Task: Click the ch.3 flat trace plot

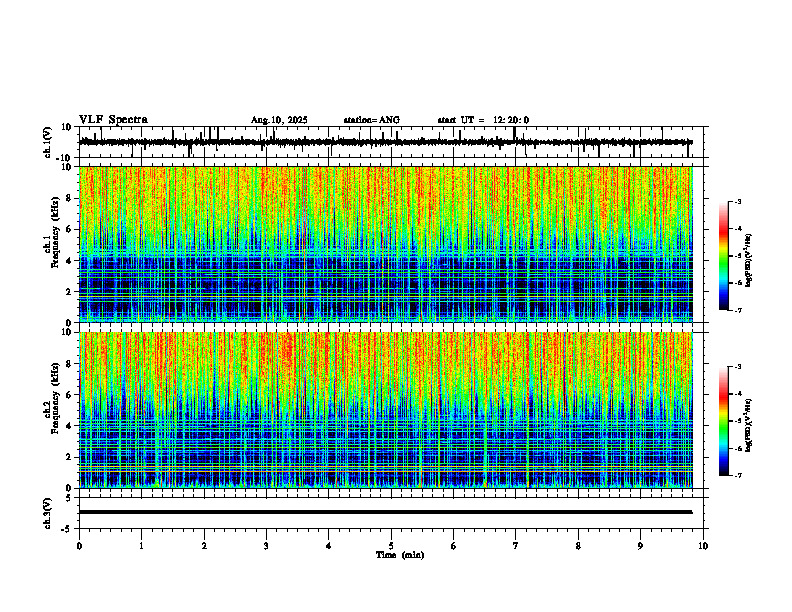Action: [x=393, y=513]
